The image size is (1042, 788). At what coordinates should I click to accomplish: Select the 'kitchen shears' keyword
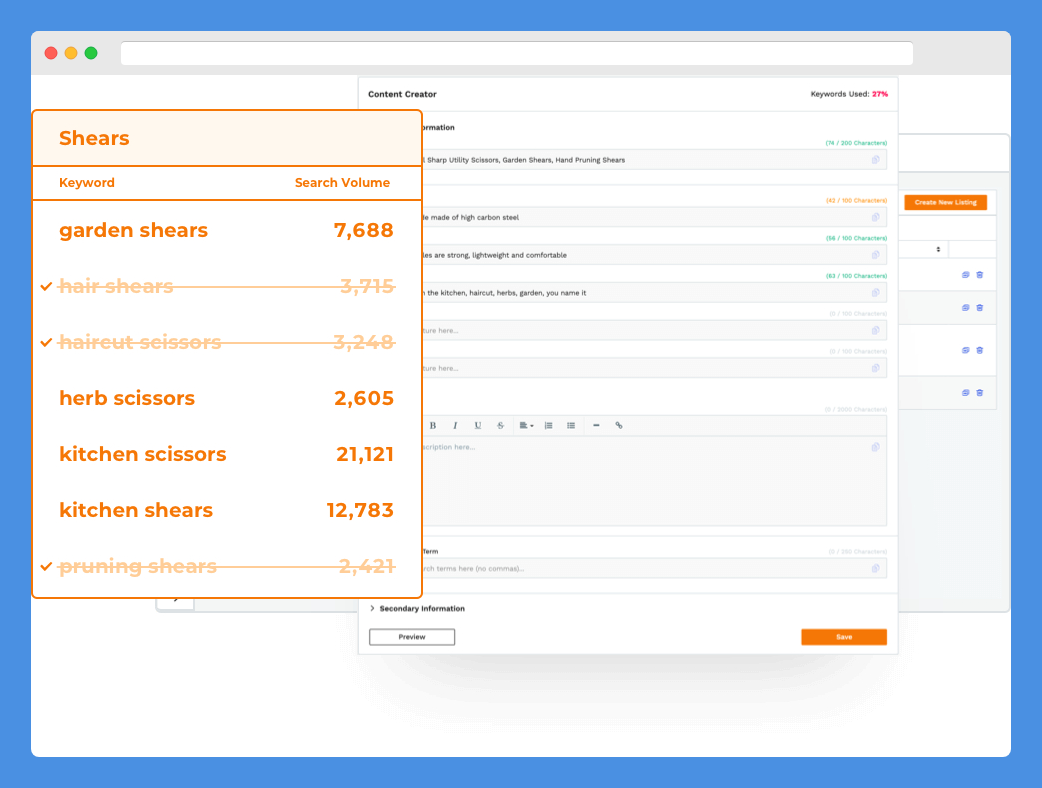(x=136, y=510)
